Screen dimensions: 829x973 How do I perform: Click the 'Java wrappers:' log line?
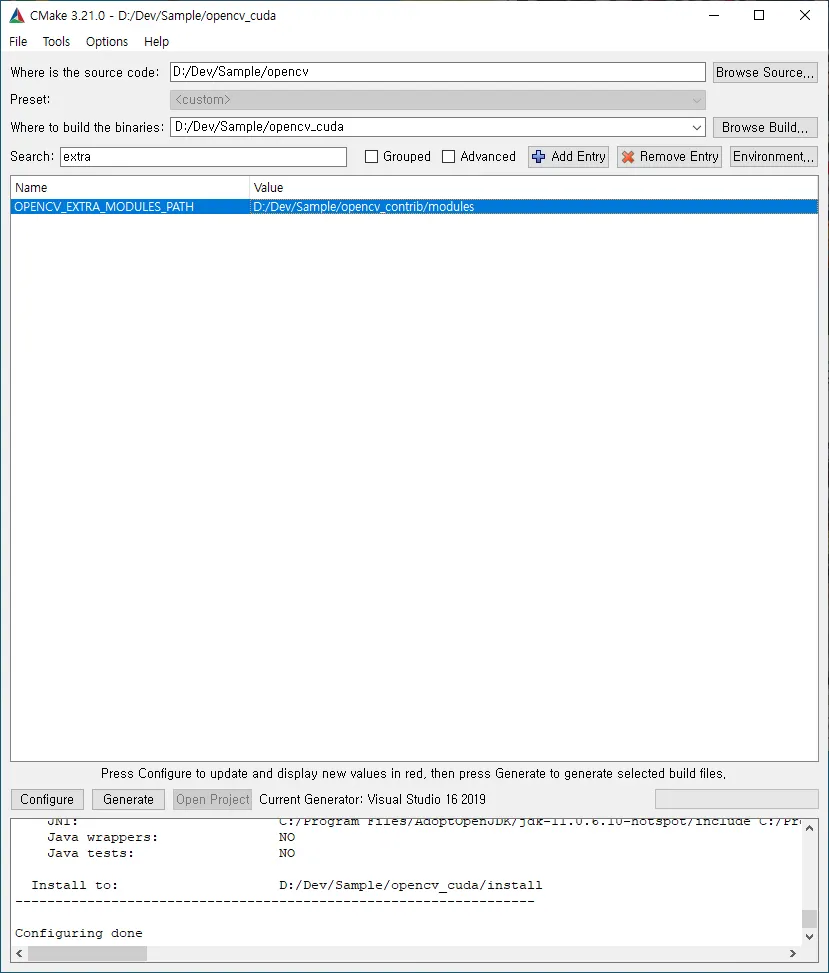[x=171, y=838]
